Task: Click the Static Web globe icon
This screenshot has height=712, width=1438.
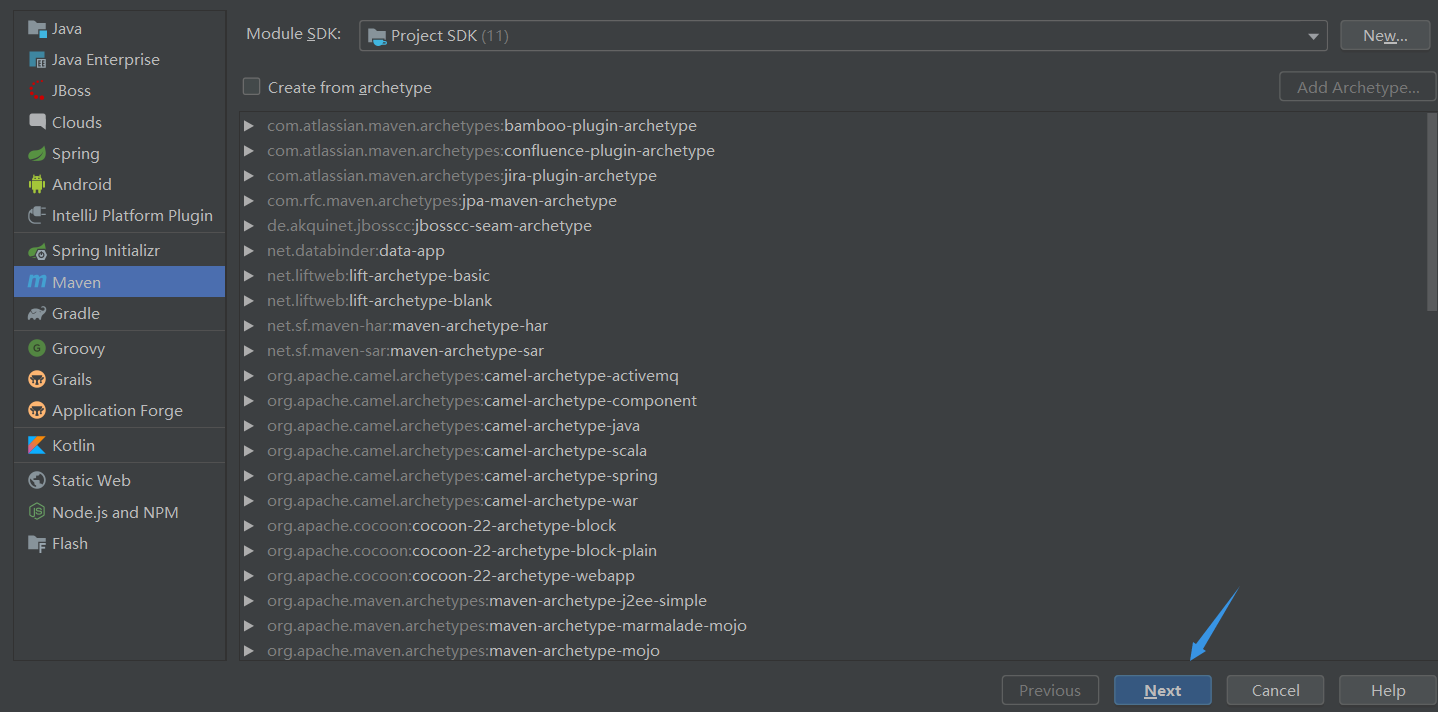Action: point(37,481)
